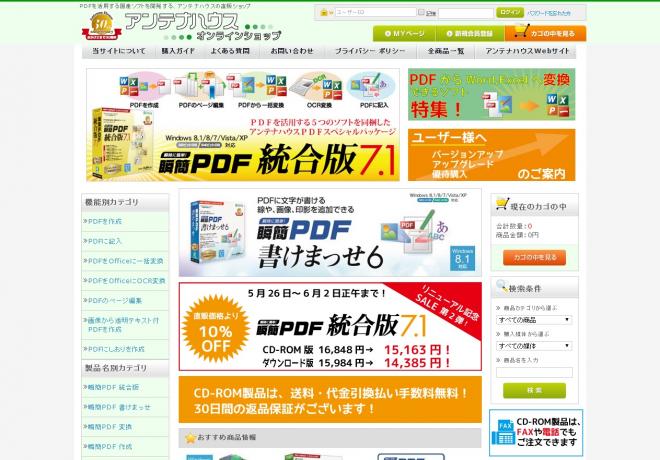Screen dimensions: 660x460
Task: Click the PDFのページ編集 icon in the top banner
Action: (200, 87)
